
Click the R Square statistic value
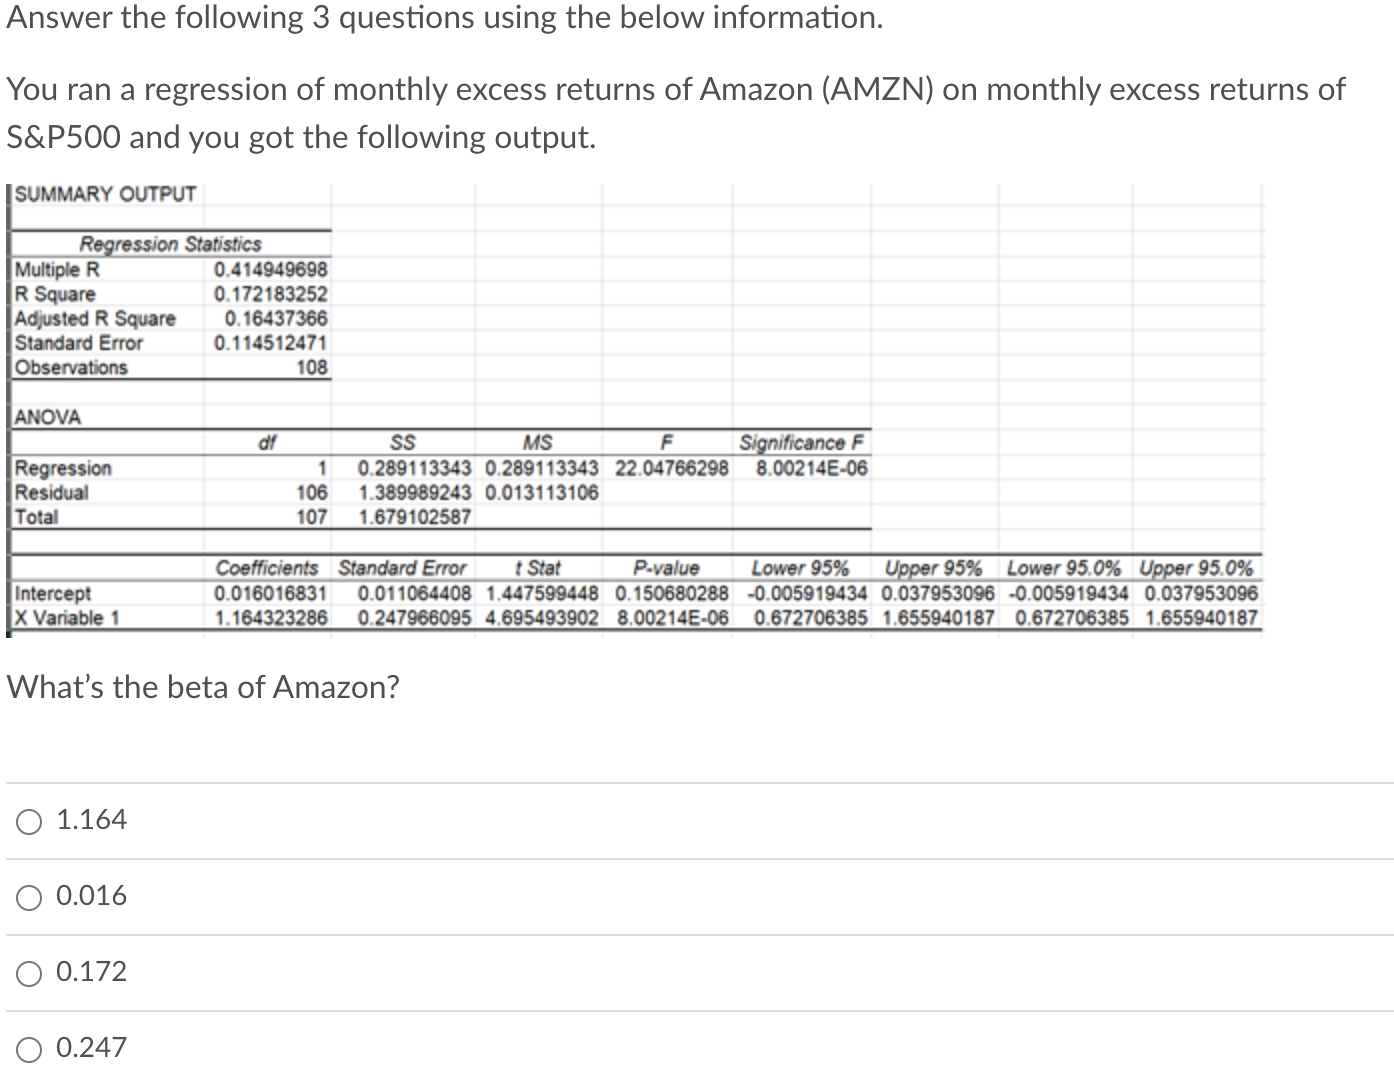click(272, 293)
